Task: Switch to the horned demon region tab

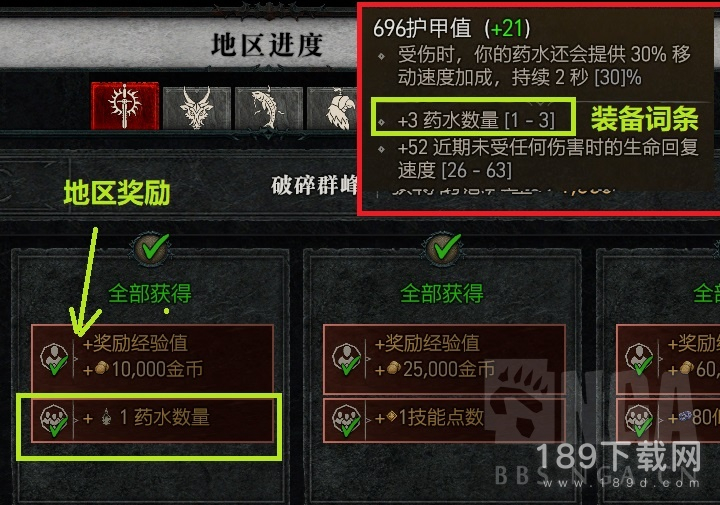Action: click(197, 108)
